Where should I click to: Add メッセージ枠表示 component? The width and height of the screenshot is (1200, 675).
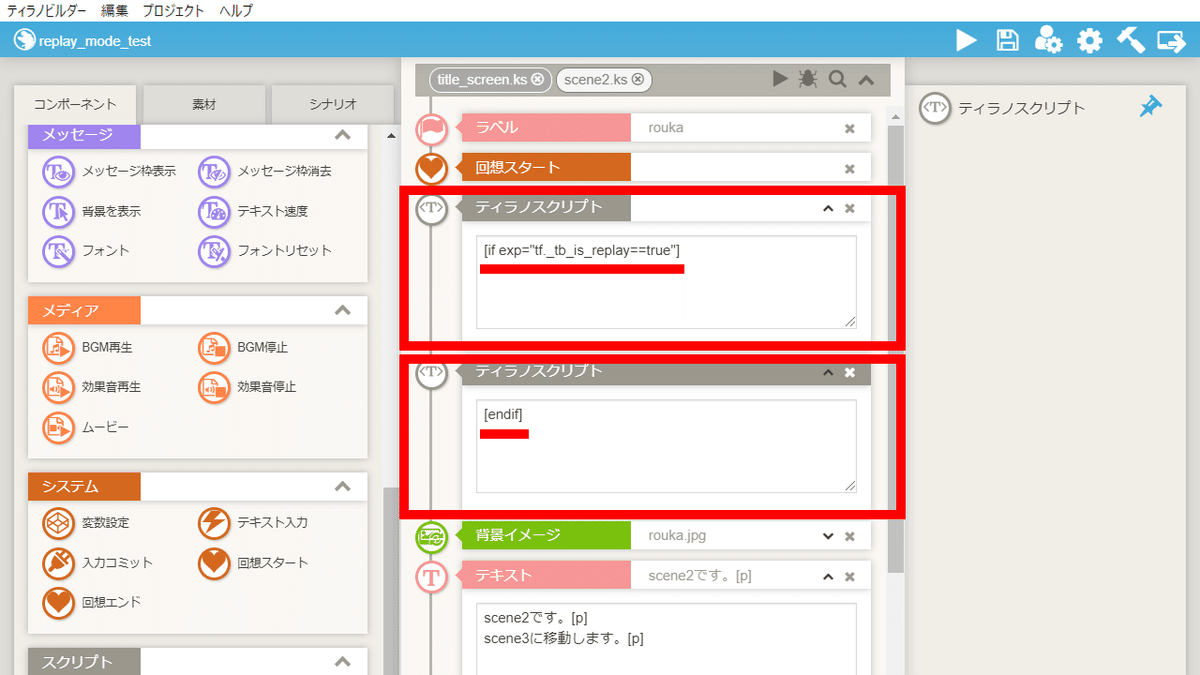coord(109,171)
